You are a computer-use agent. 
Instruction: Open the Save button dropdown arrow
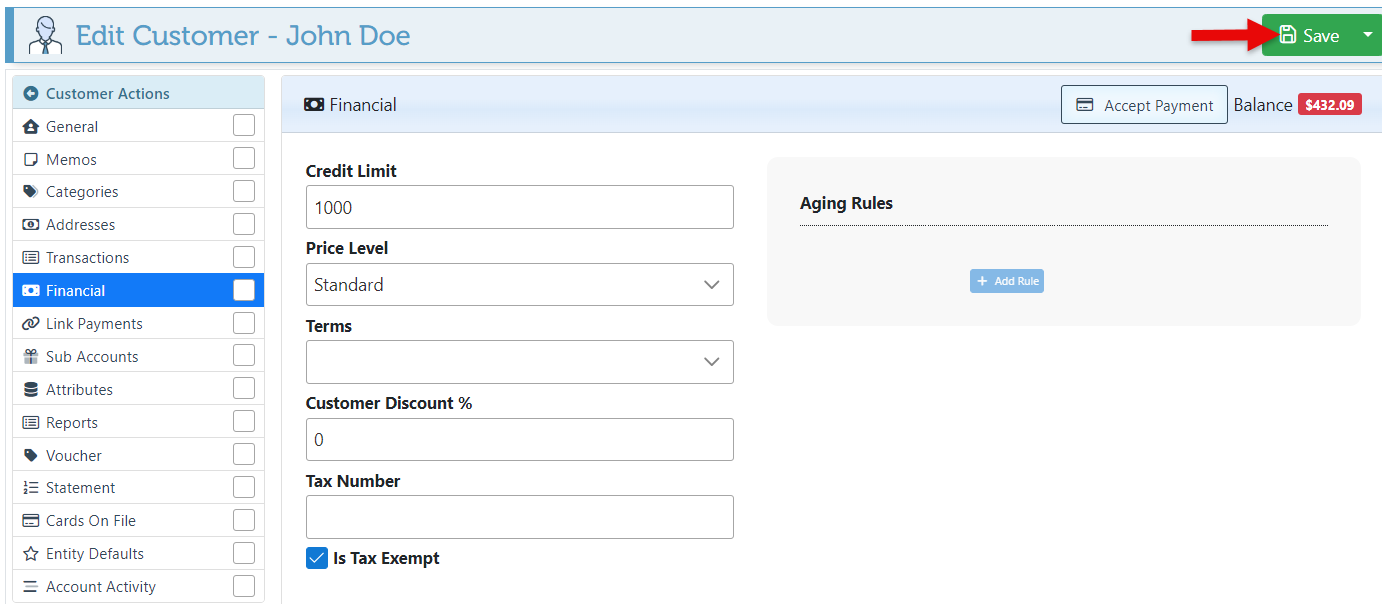1367,35
